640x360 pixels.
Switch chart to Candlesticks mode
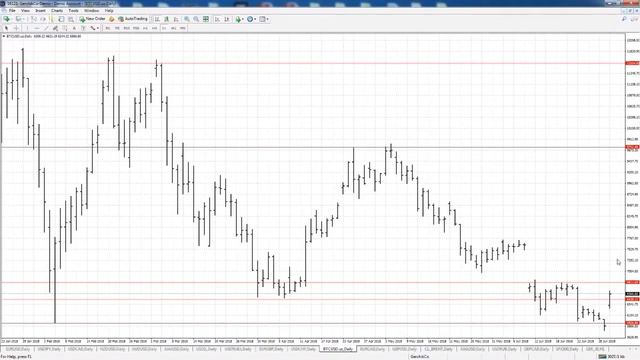166,19
